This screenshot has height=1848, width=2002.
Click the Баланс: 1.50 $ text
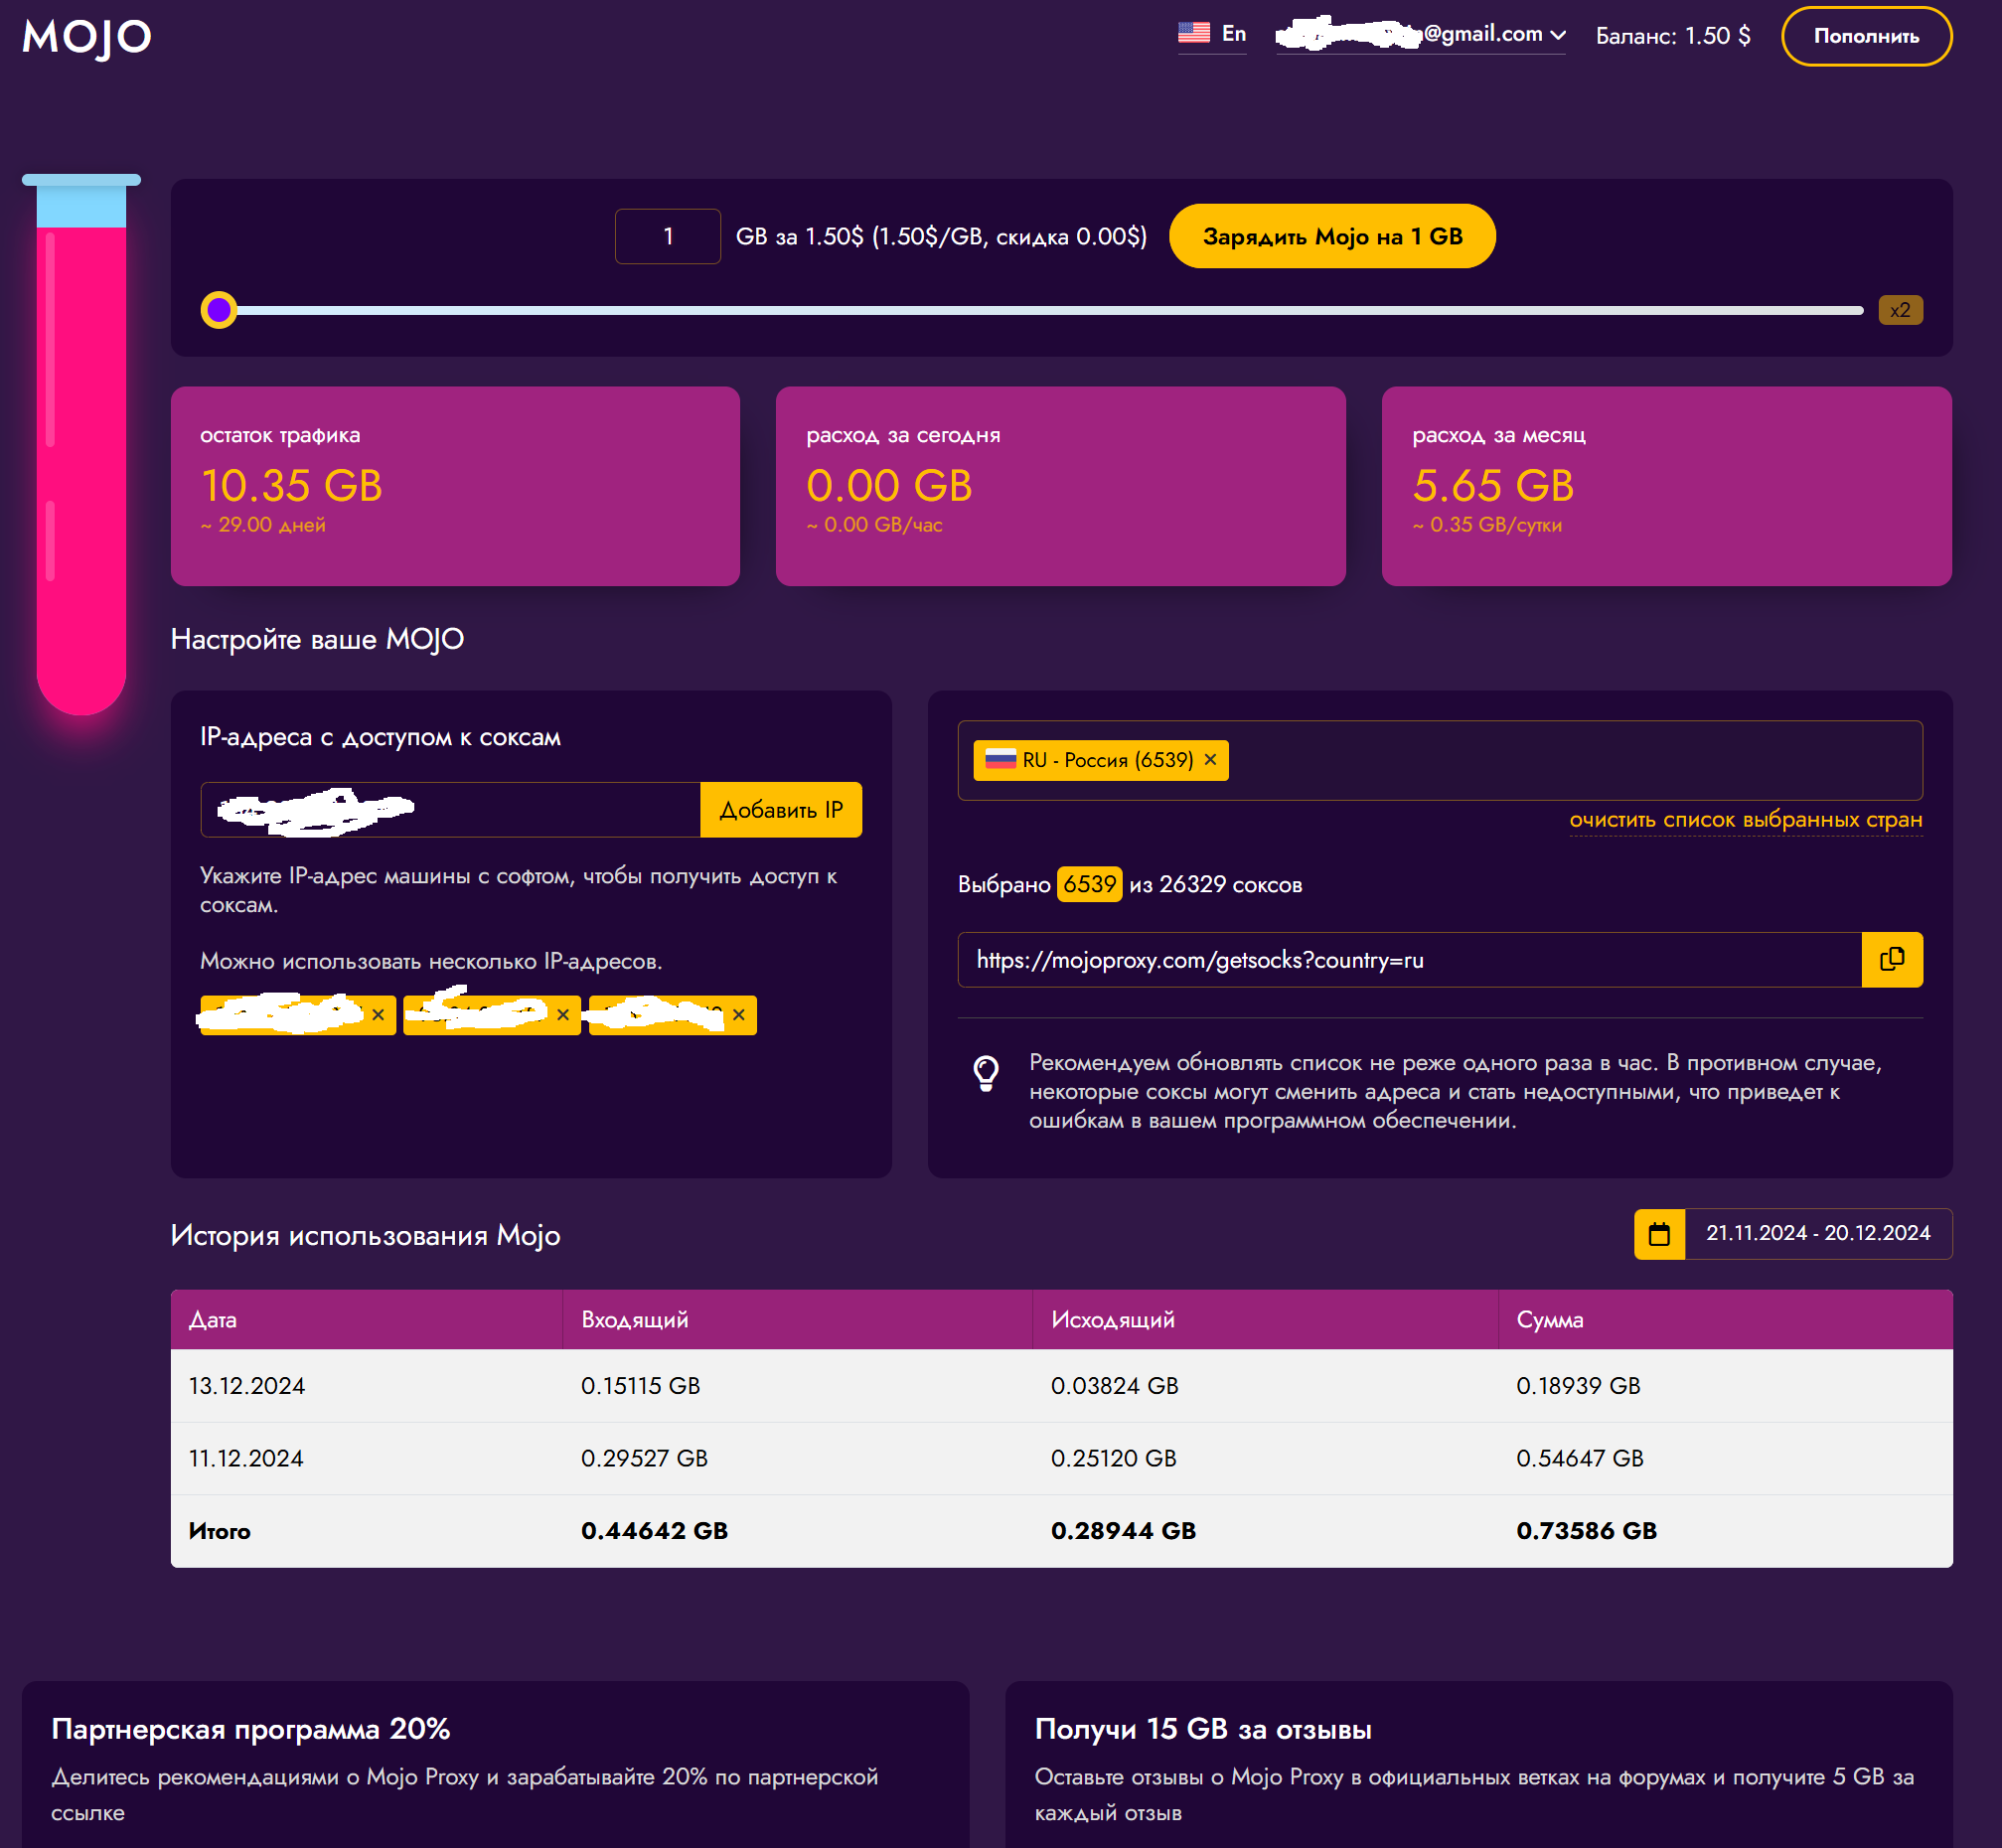coord(1673,36)
